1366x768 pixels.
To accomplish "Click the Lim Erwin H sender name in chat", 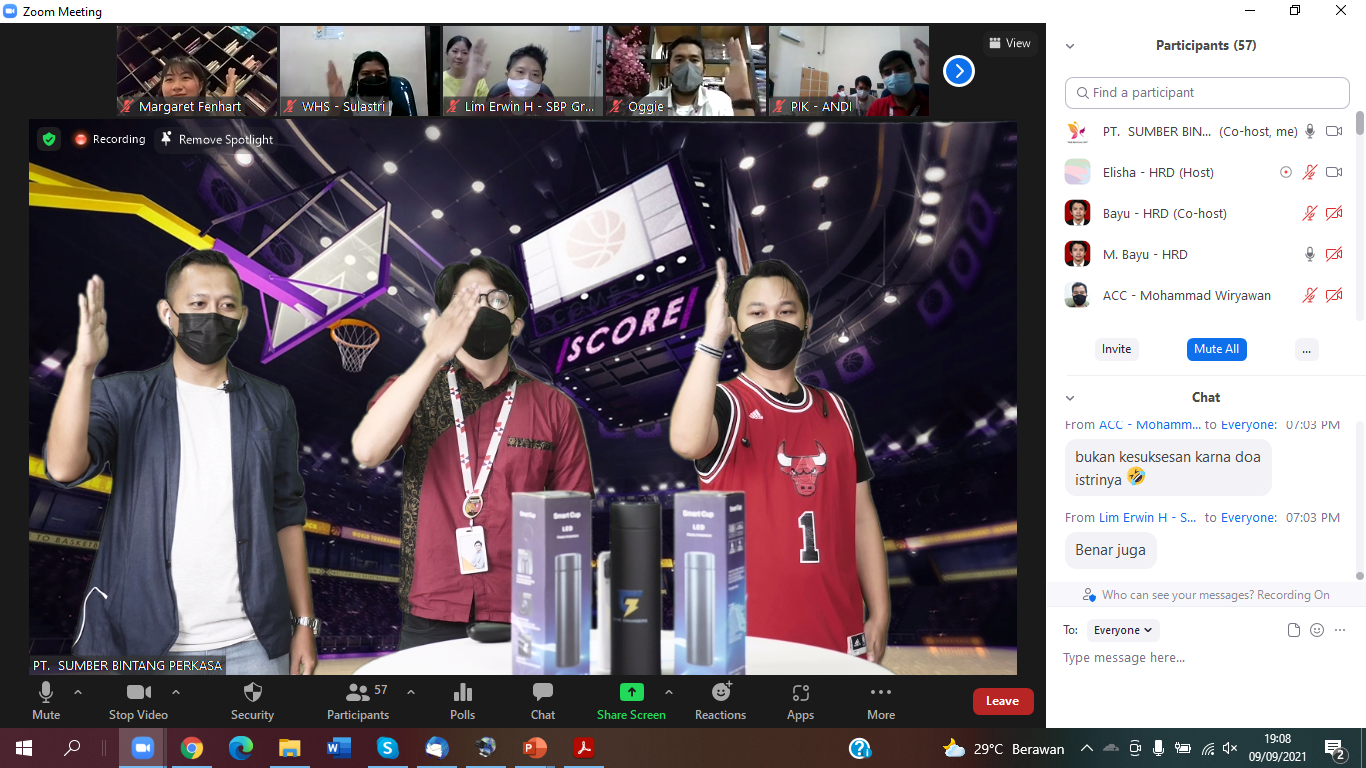I will click(1147, 517).
